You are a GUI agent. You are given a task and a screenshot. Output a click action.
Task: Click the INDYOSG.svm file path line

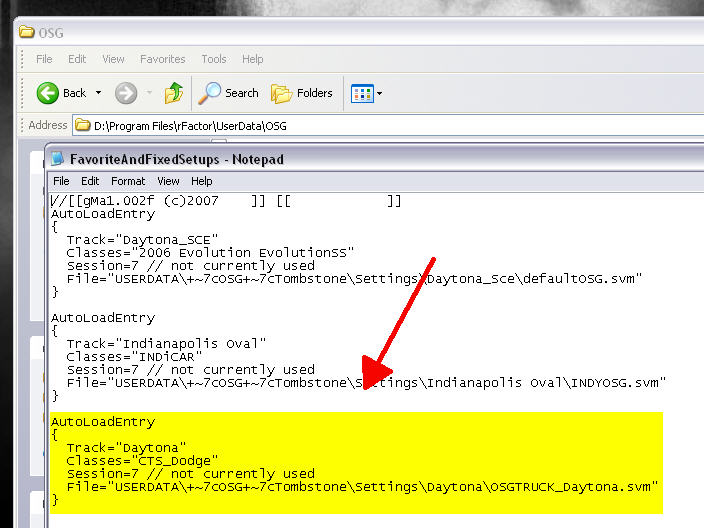click(366, 383)
